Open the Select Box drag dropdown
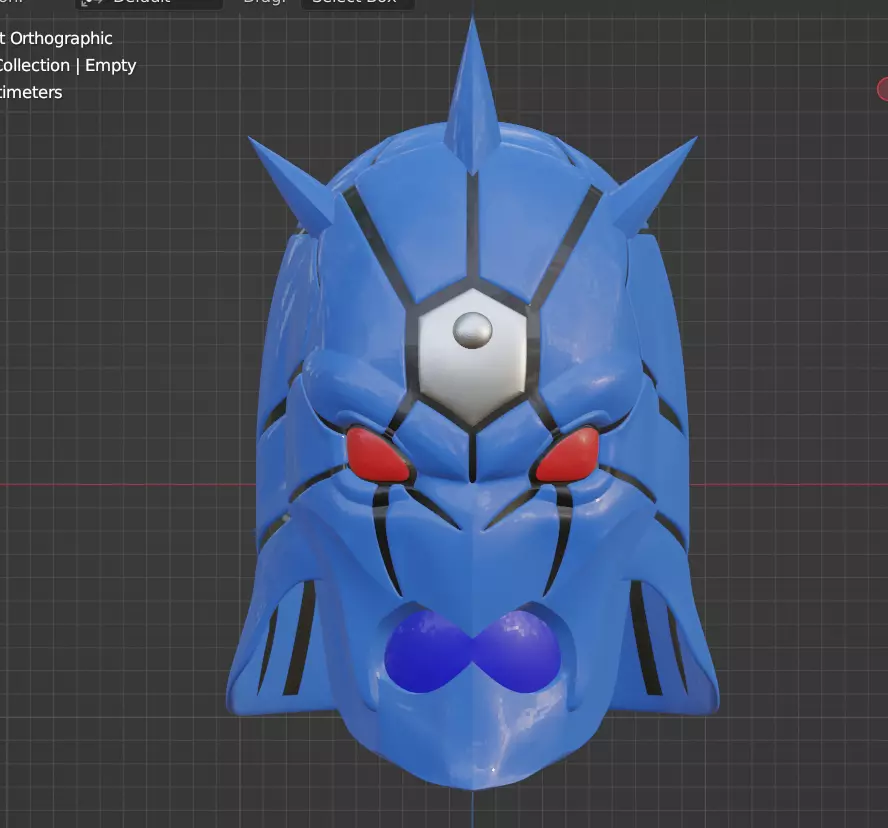888x828 pixels. click(x=357, y=3)
